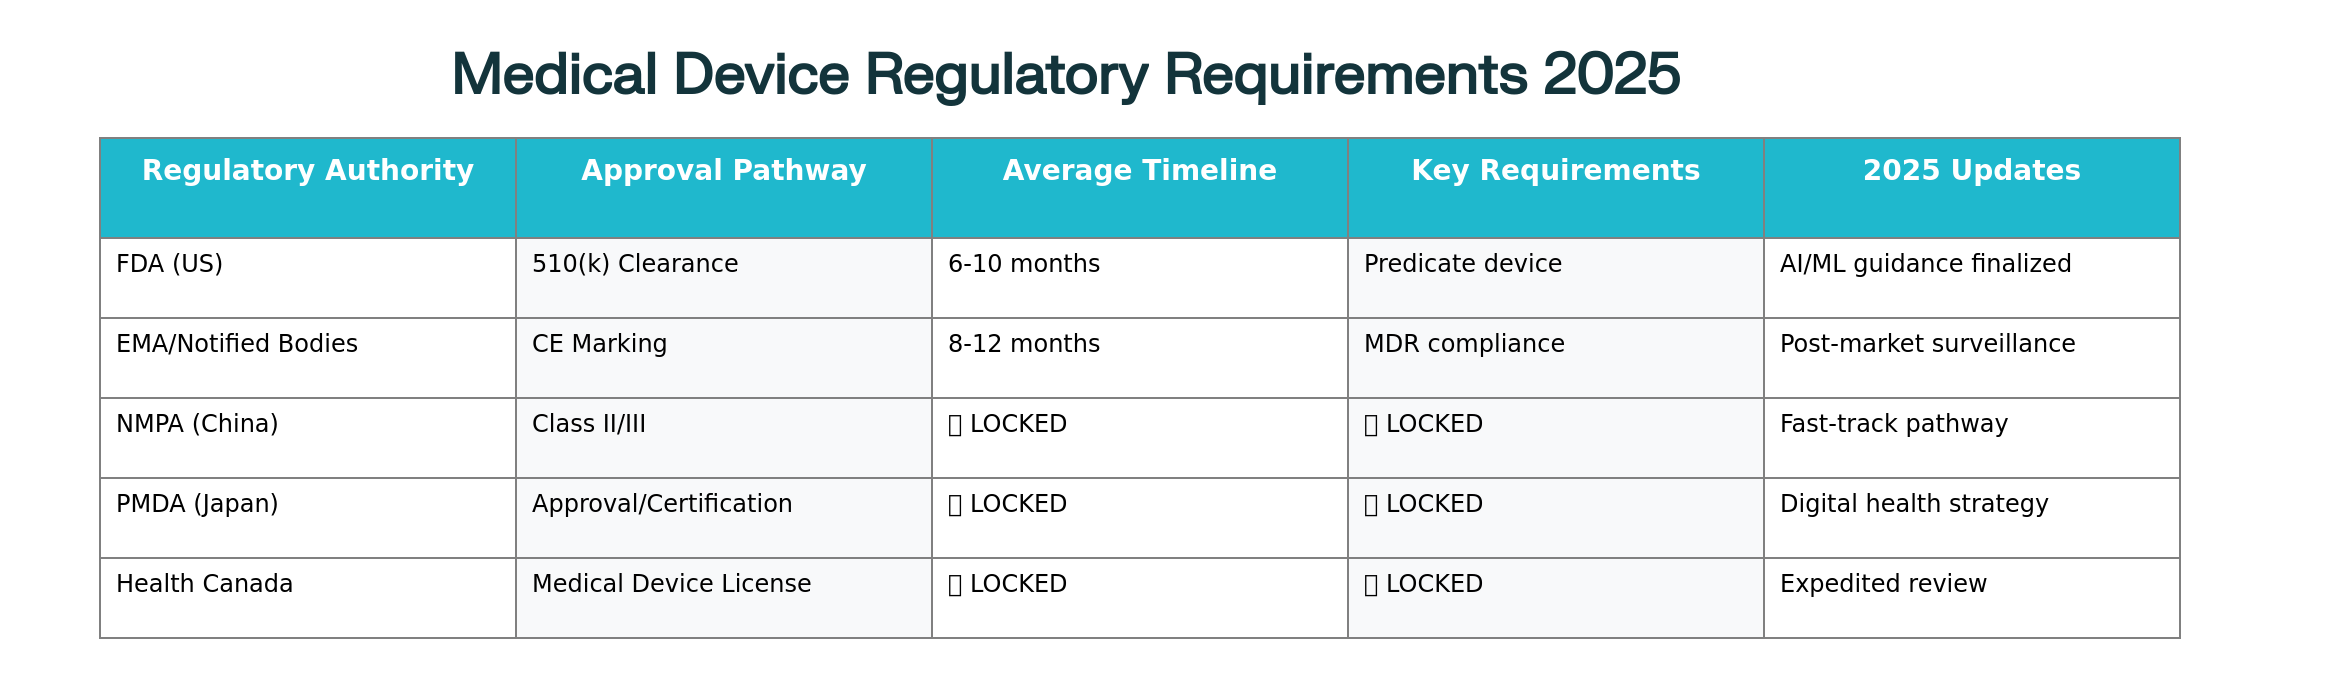Screen dimensions: 2340x682
Task: Select the EMA/Notified Bodies cell
Action: [x=237, y=344]
